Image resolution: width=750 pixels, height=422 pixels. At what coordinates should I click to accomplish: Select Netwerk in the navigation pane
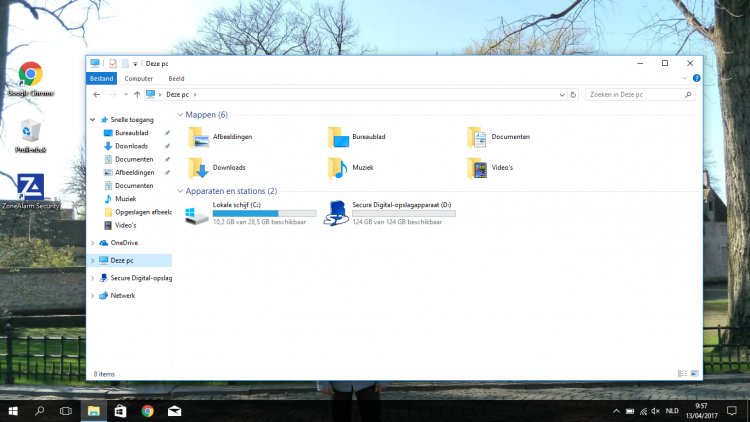(122, 296)
